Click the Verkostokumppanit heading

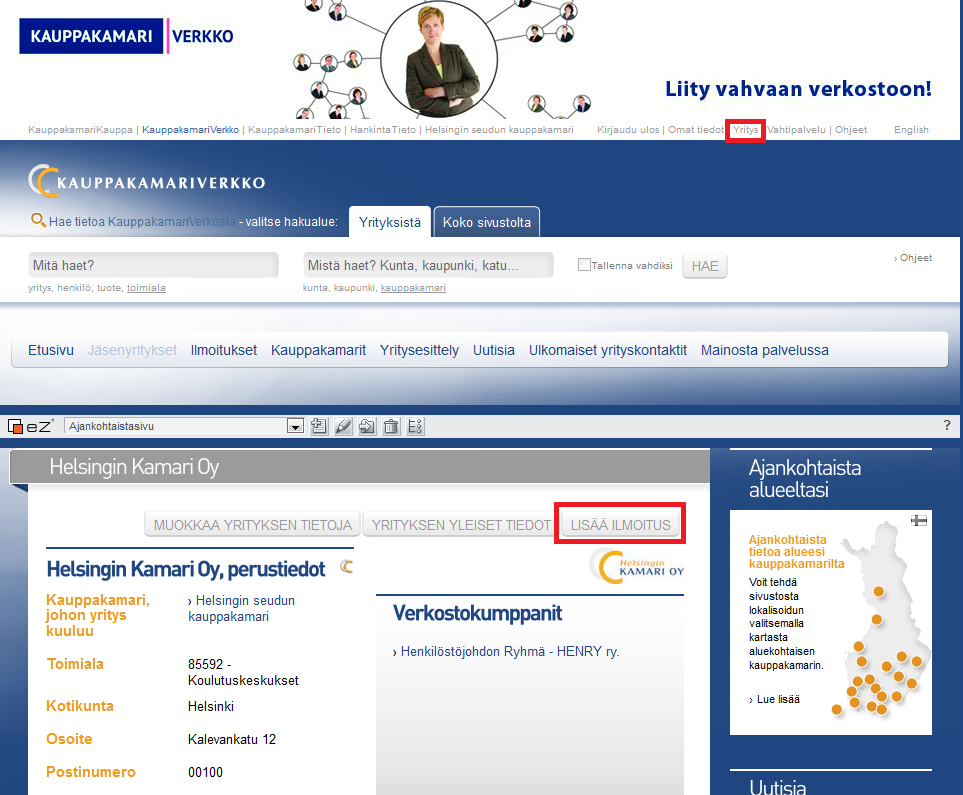point(477,613)
